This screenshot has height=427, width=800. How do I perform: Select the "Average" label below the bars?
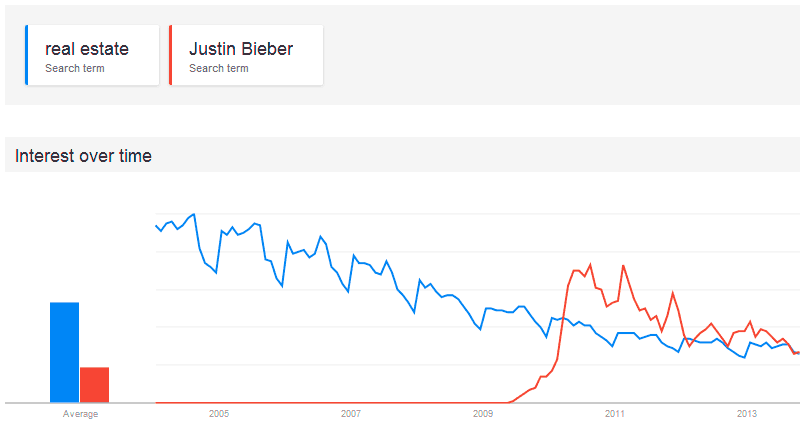coord(80,413)
